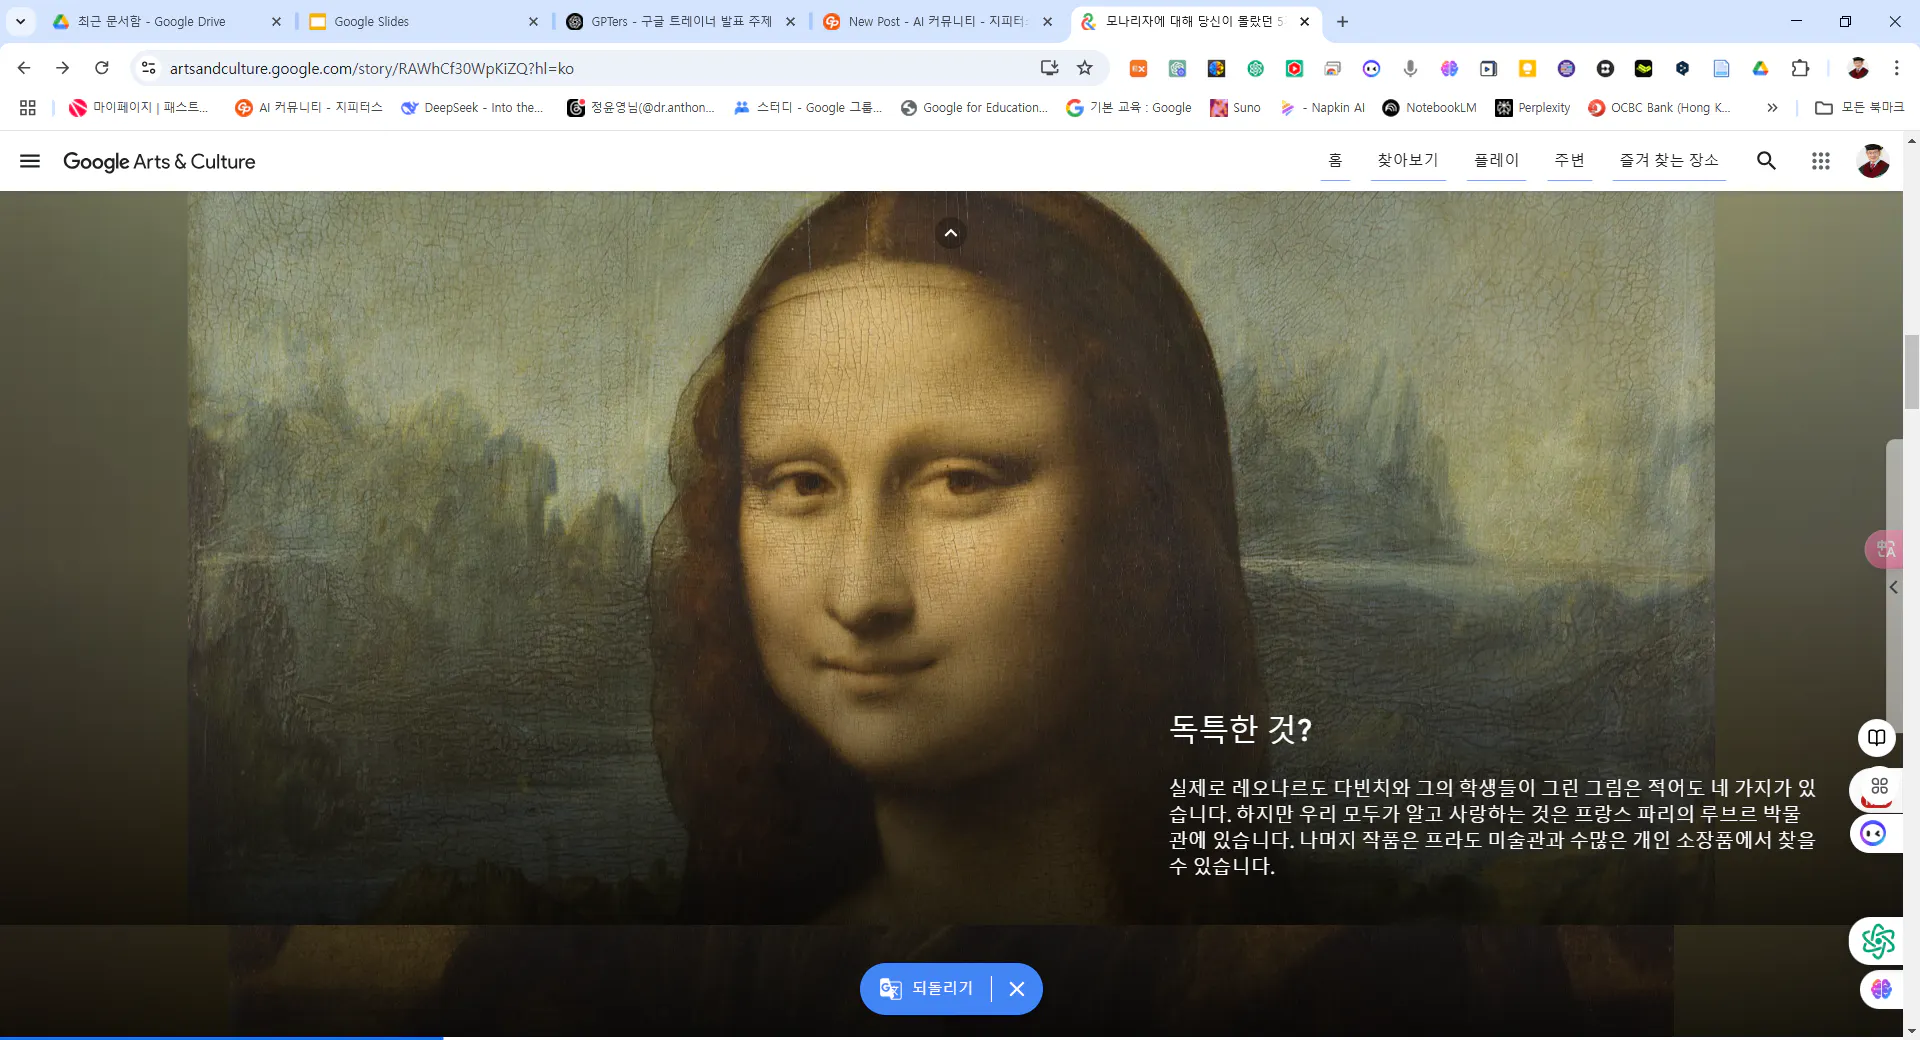Click the up chevron circle above the painting
The height and width of the screenshot is (1040, 1920).
[x=951, y=233]
